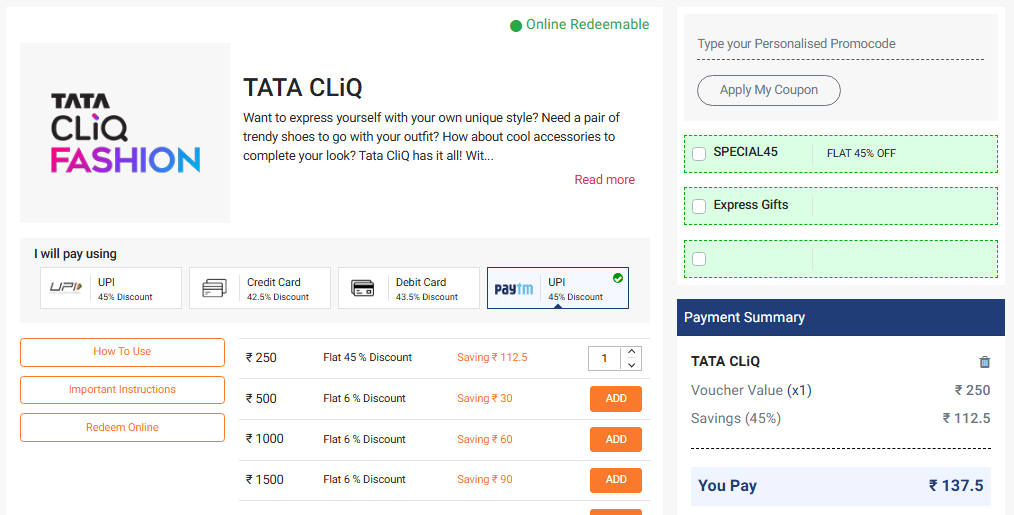Click green checkmark on Paytm UPI option
This screenshot has width=1014, height=515.
(x=618, y=278)
